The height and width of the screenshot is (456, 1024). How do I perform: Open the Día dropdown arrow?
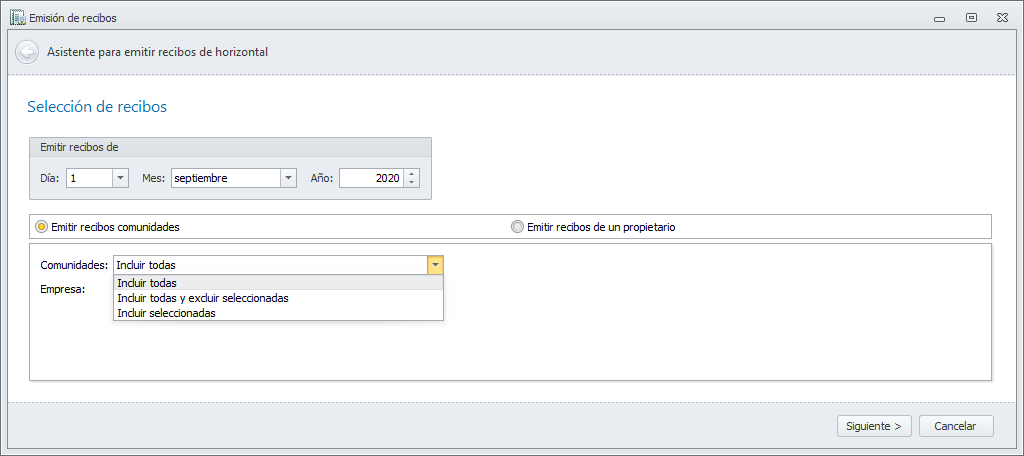tap(120, 178)
